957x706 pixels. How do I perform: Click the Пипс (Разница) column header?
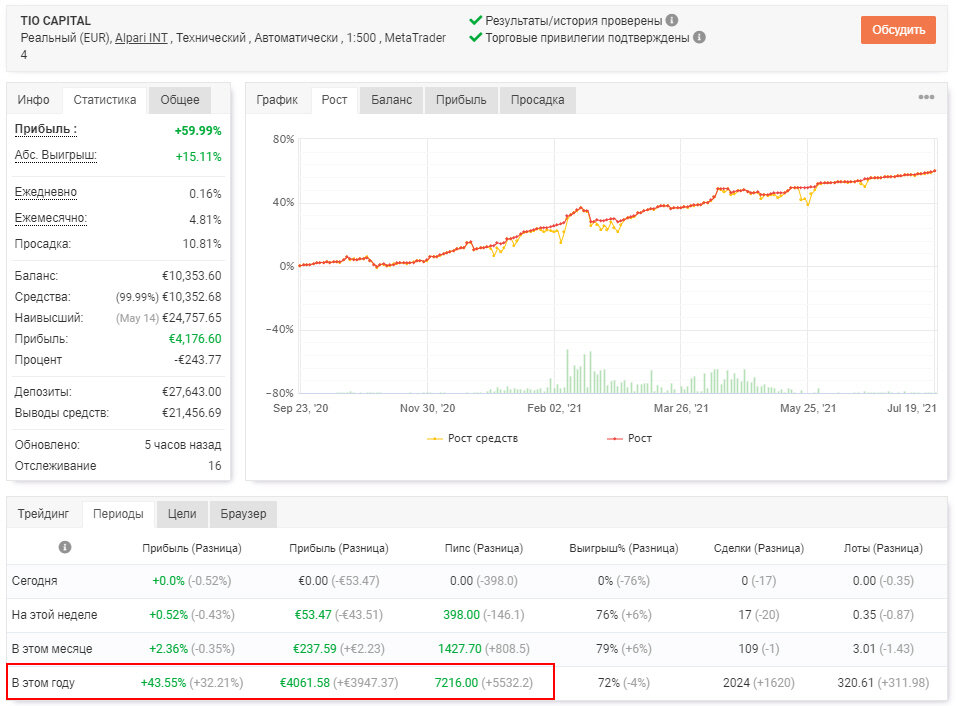[484, 548]
